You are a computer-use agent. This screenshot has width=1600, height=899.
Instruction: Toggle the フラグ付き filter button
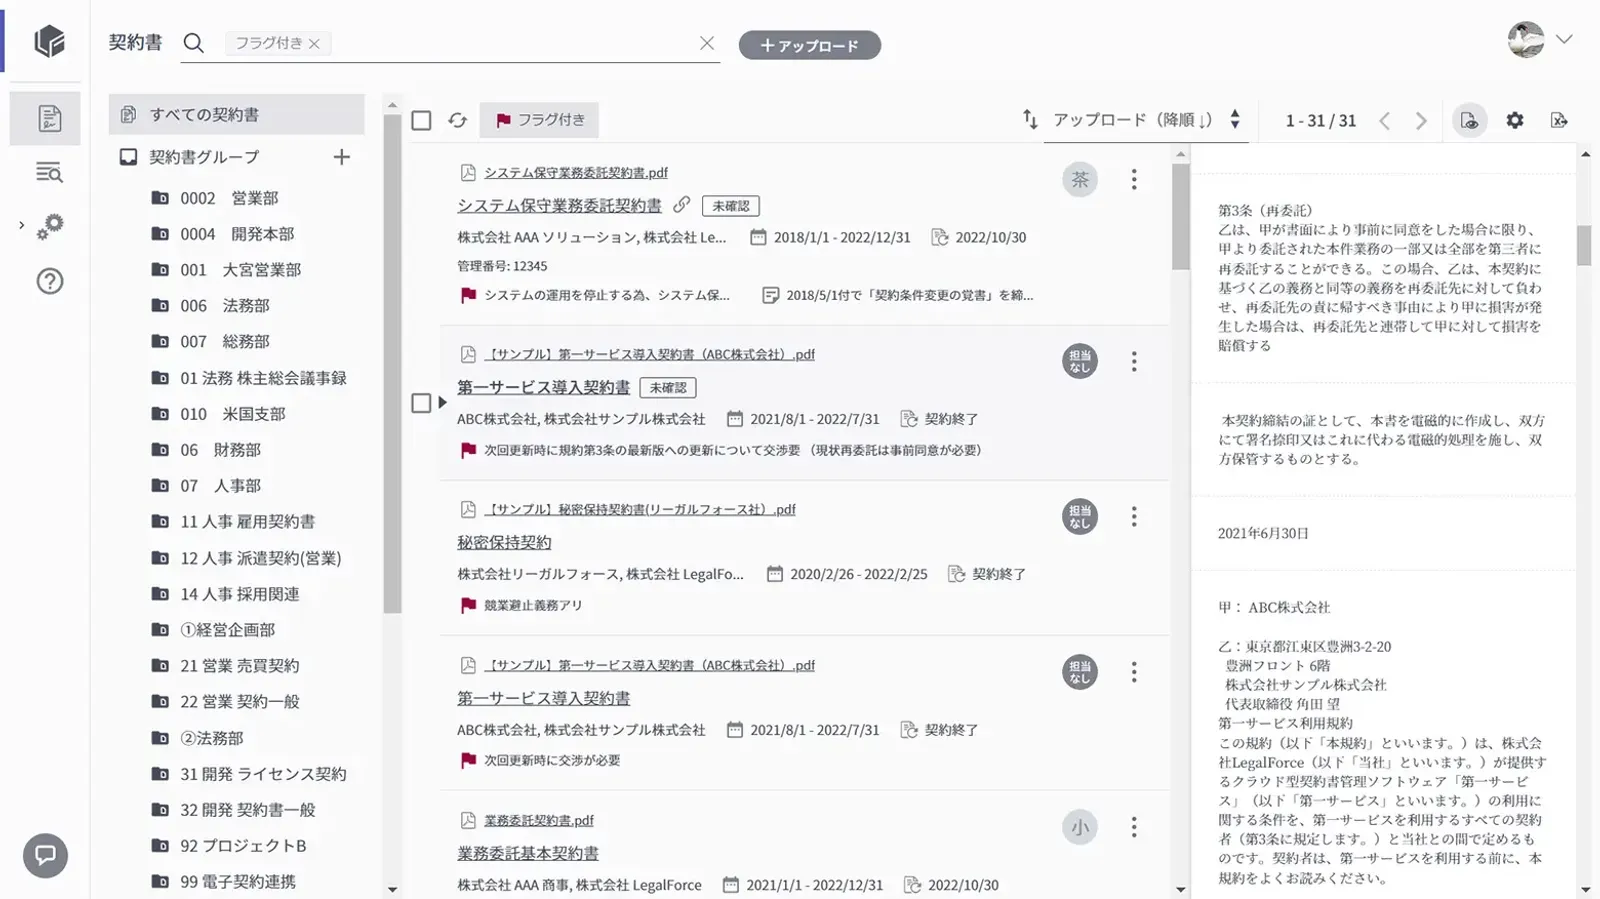pyautogui.click(x=540, y=120)
